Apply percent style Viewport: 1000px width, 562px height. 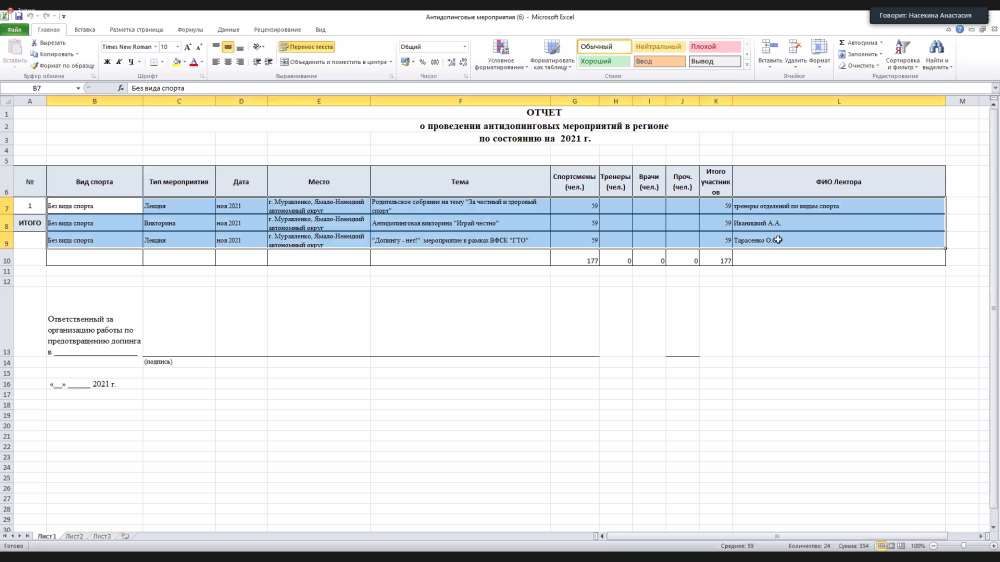pos(422,62)
